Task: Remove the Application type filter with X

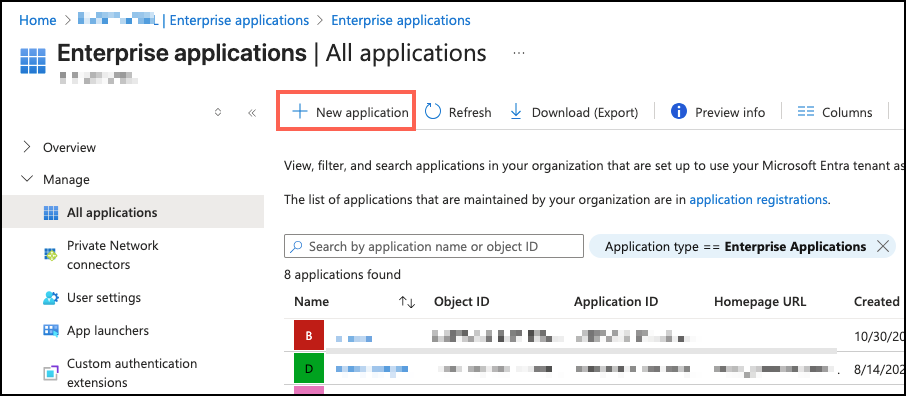Action: pyautogui.click(x=882, y=246)
